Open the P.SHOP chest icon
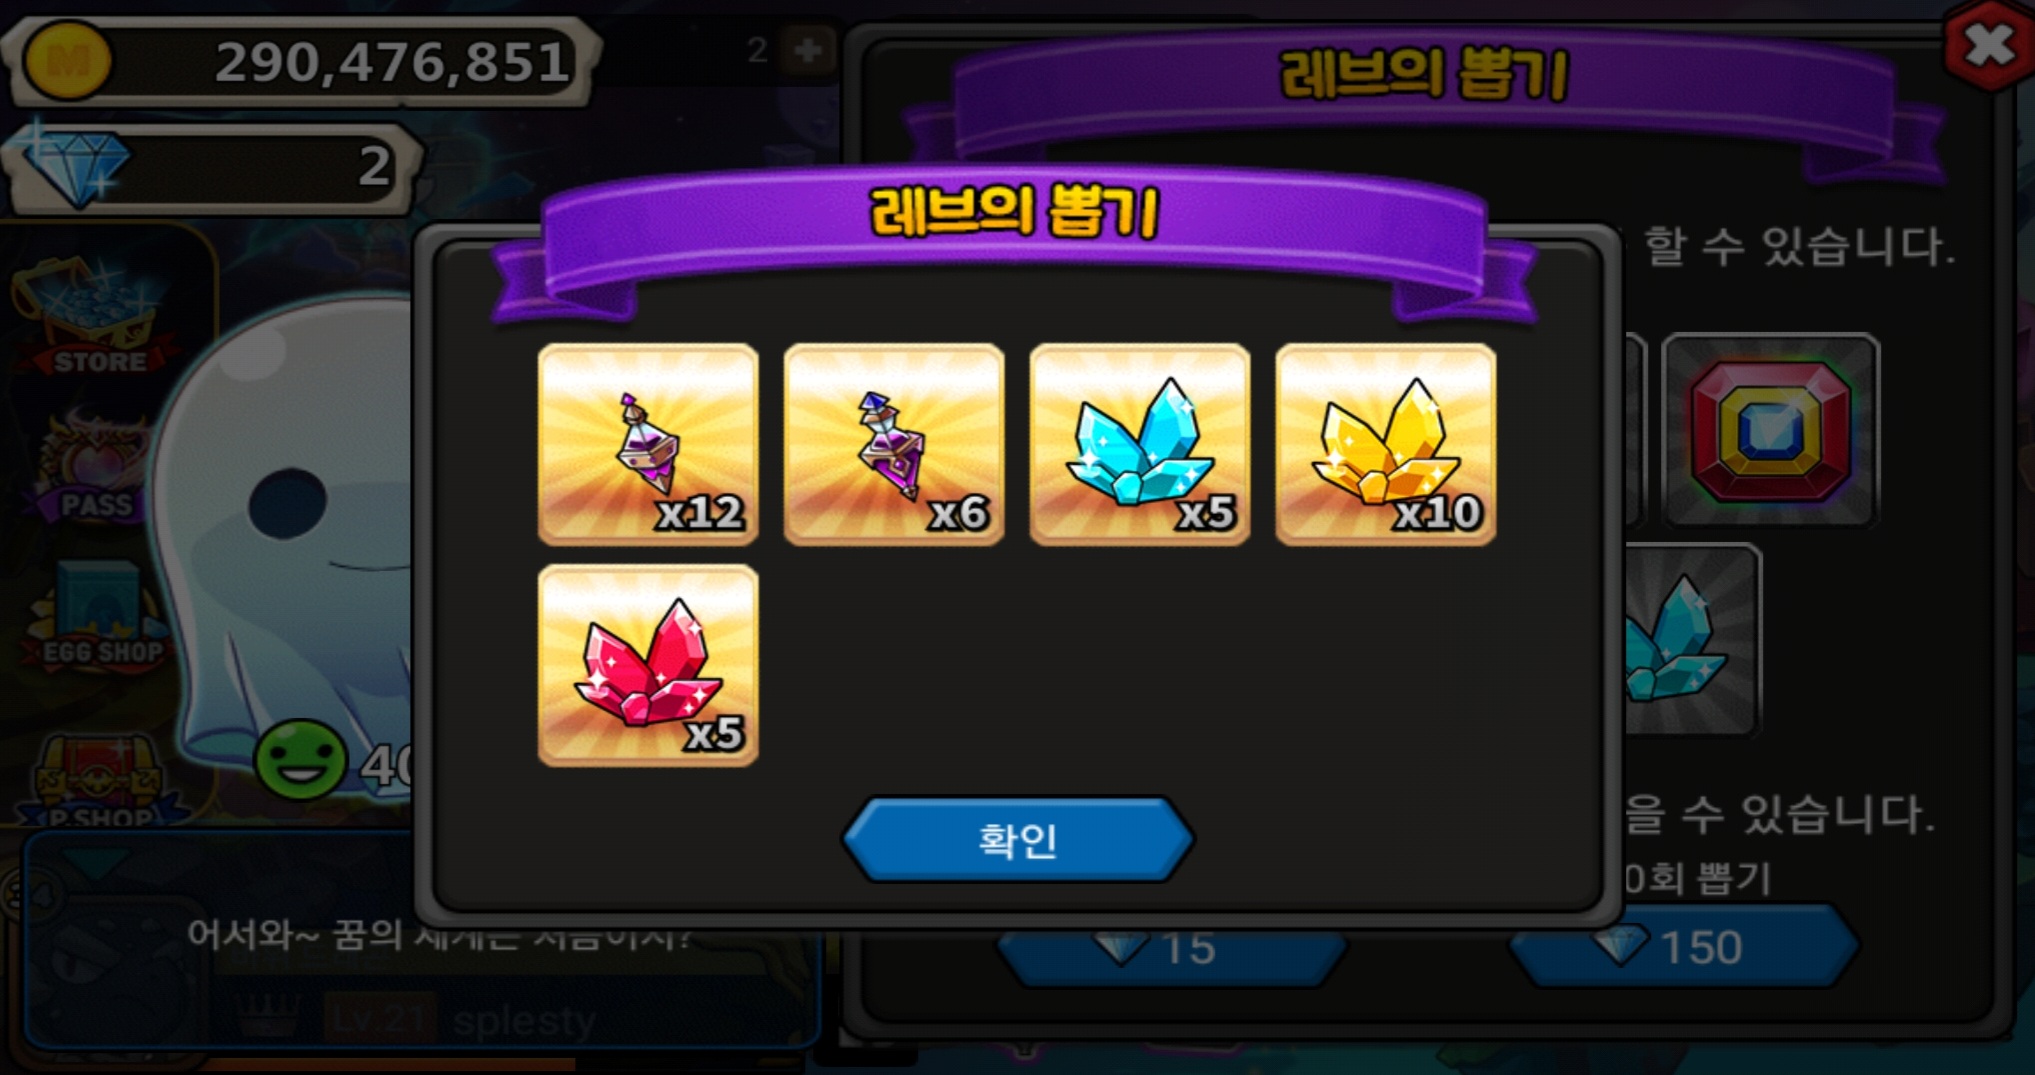The image size is (2035, 1075). [x=100, y=780]
